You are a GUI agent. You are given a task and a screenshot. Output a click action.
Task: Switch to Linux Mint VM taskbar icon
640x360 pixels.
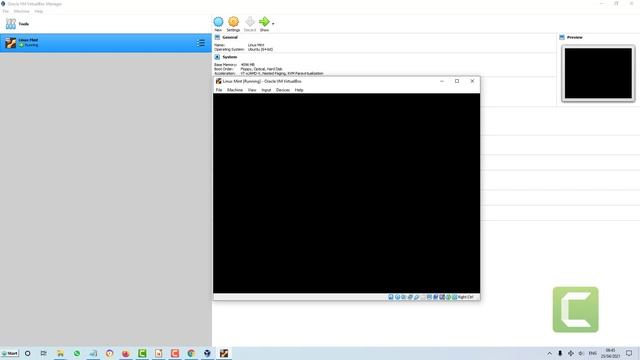[x=224, y=353]
